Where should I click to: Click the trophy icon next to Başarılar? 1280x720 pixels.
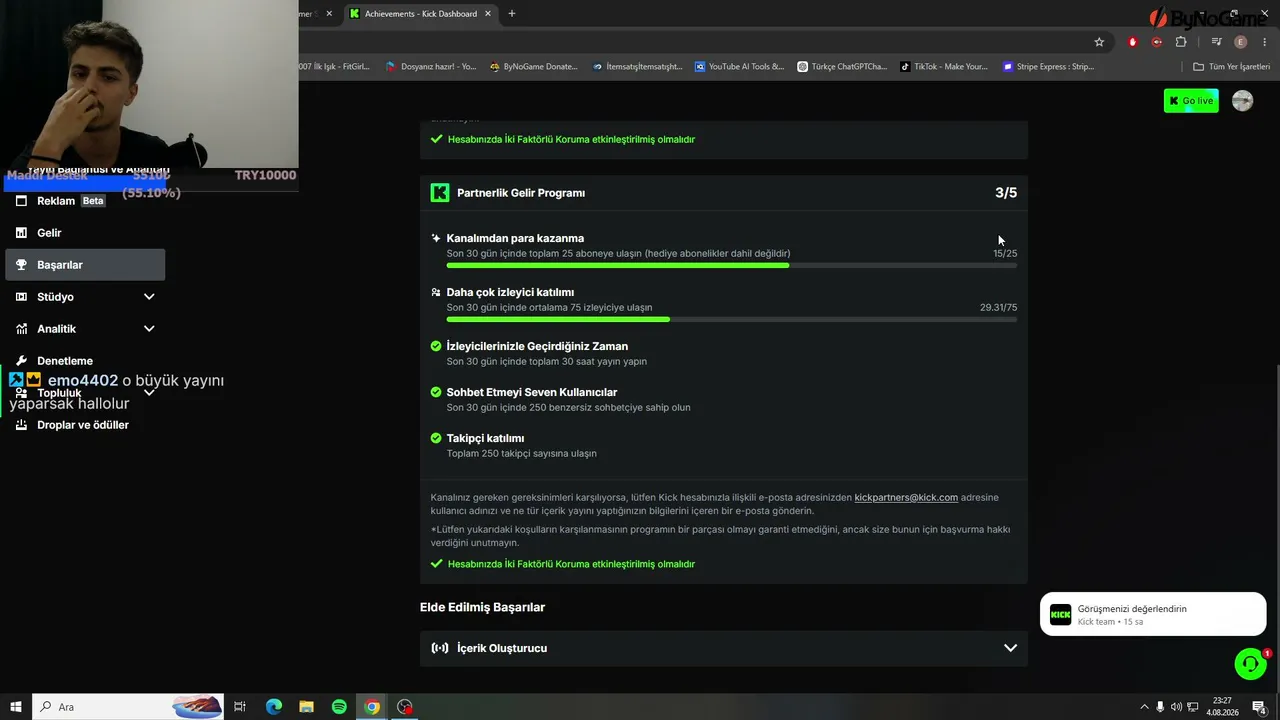[x=21, y=265]
